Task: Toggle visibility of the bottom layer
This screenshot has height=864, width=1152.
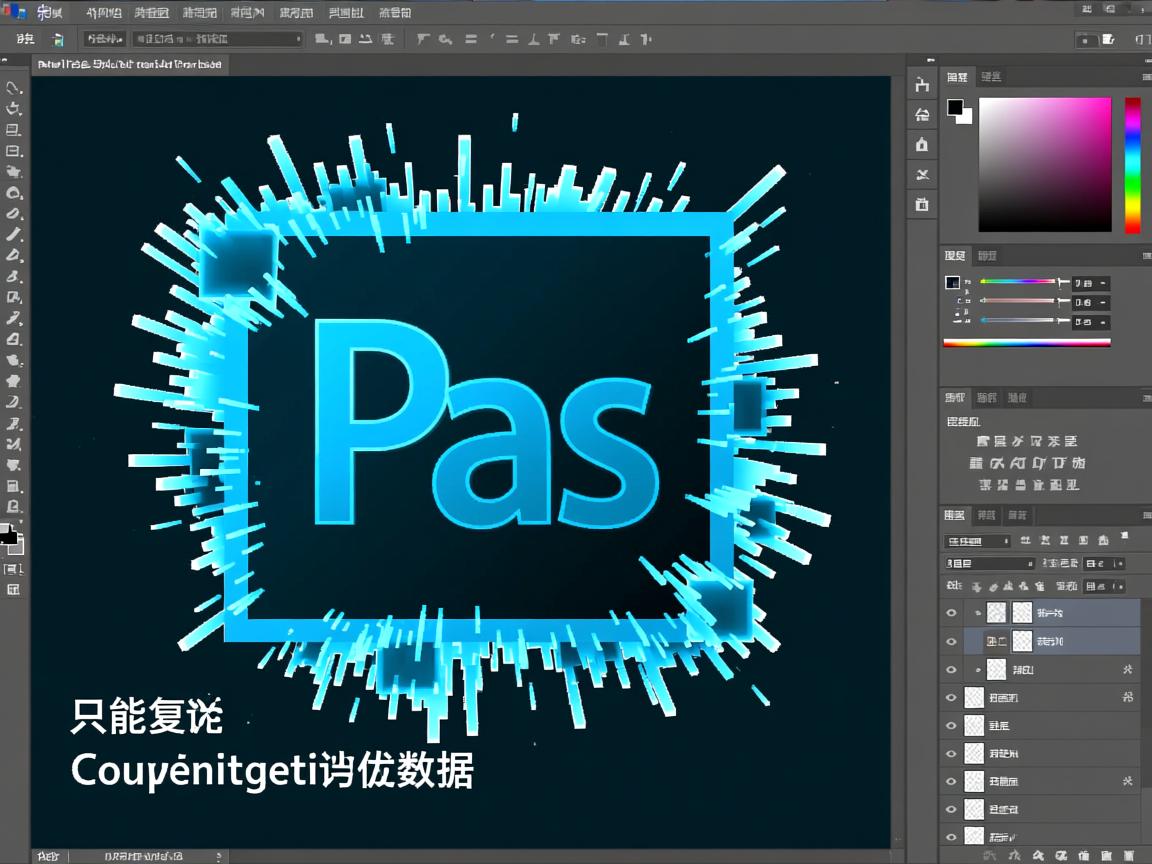Action: pyautogui.click(x=950, y=837)
